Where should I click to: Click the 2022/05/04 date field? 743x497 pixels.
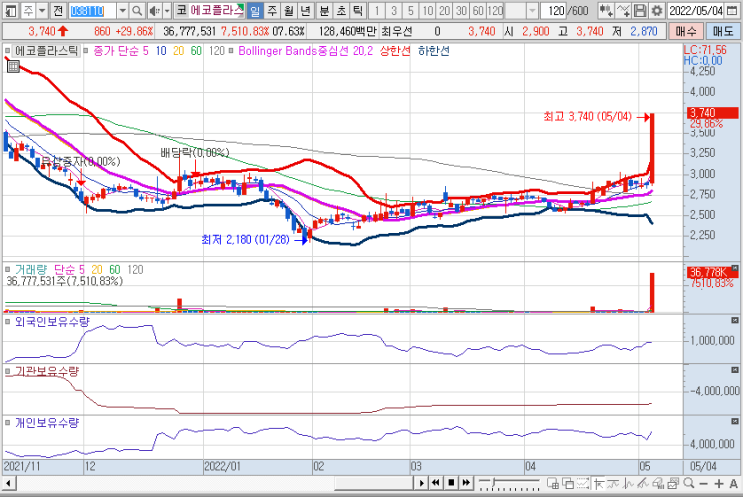(696, 10)
